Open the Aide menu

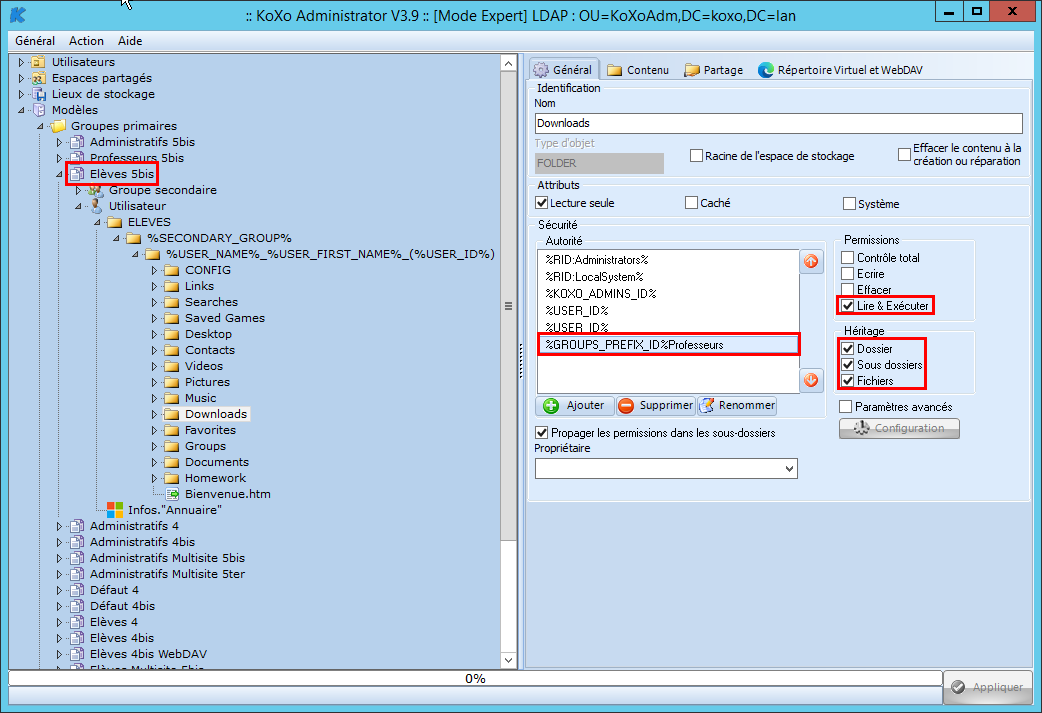tap(130, 41)
